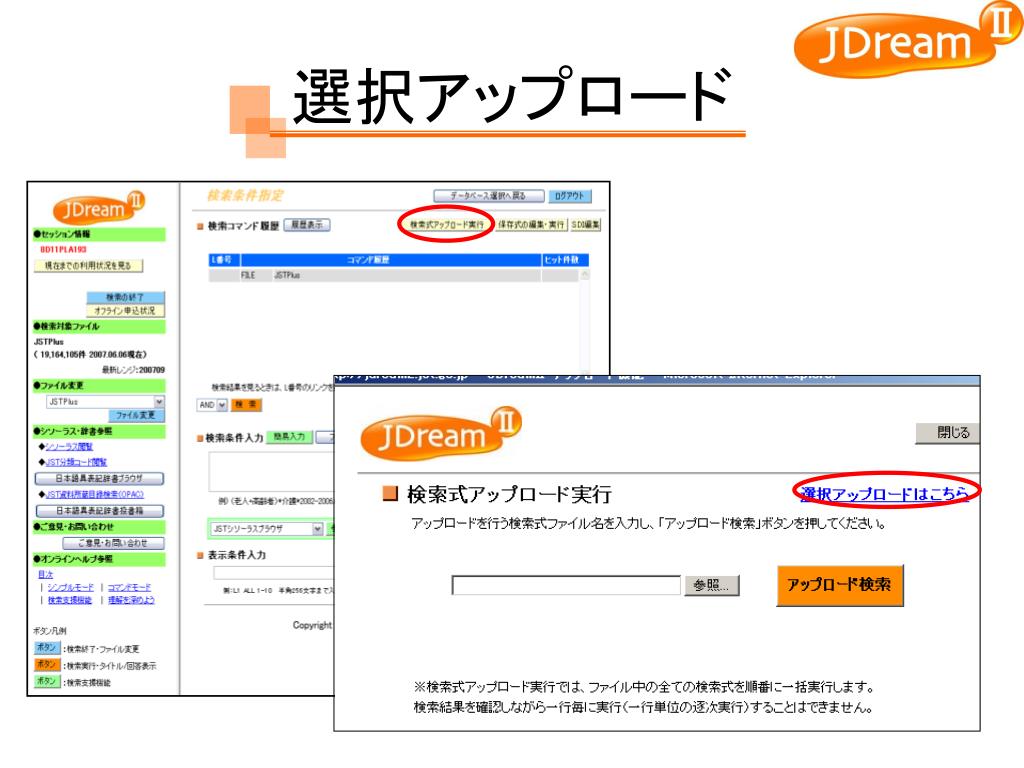Image resolution: width=1024 pixels, height=768 pixels.
Task: Click 現在までの利用状況を見る button
Action: pyautogui.click(x=88, y=266)
